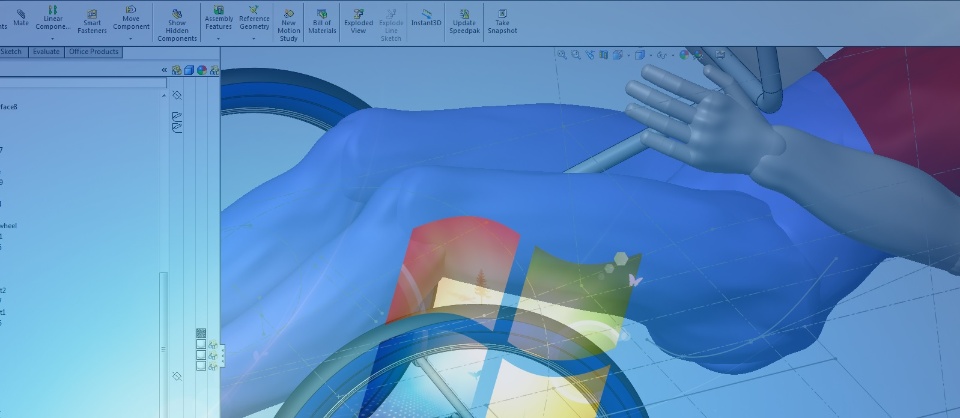Click feature tree scrollbar thumb

(163, 345)
